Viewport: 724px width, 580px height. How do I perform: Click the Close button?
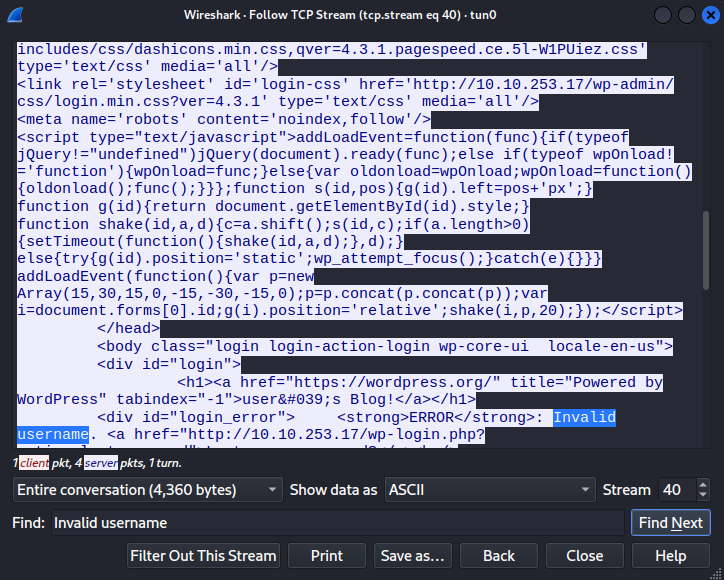pos(585,556)
